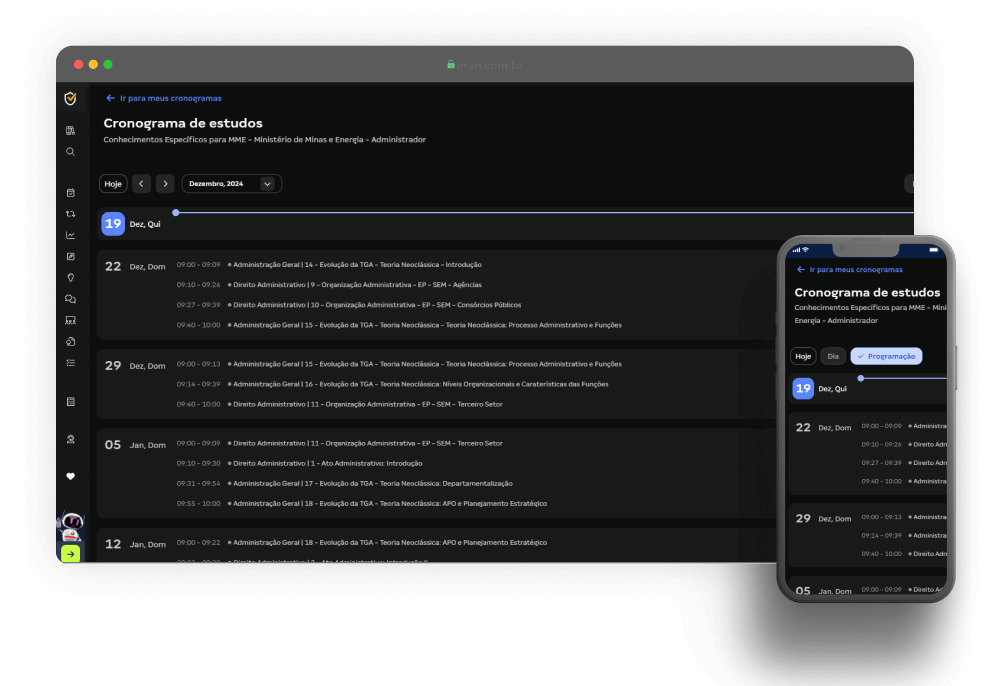Screen dimensions: 1007x686
Task: Click the Gran shield logo in sidebar
Action: [x=70, y=98]
